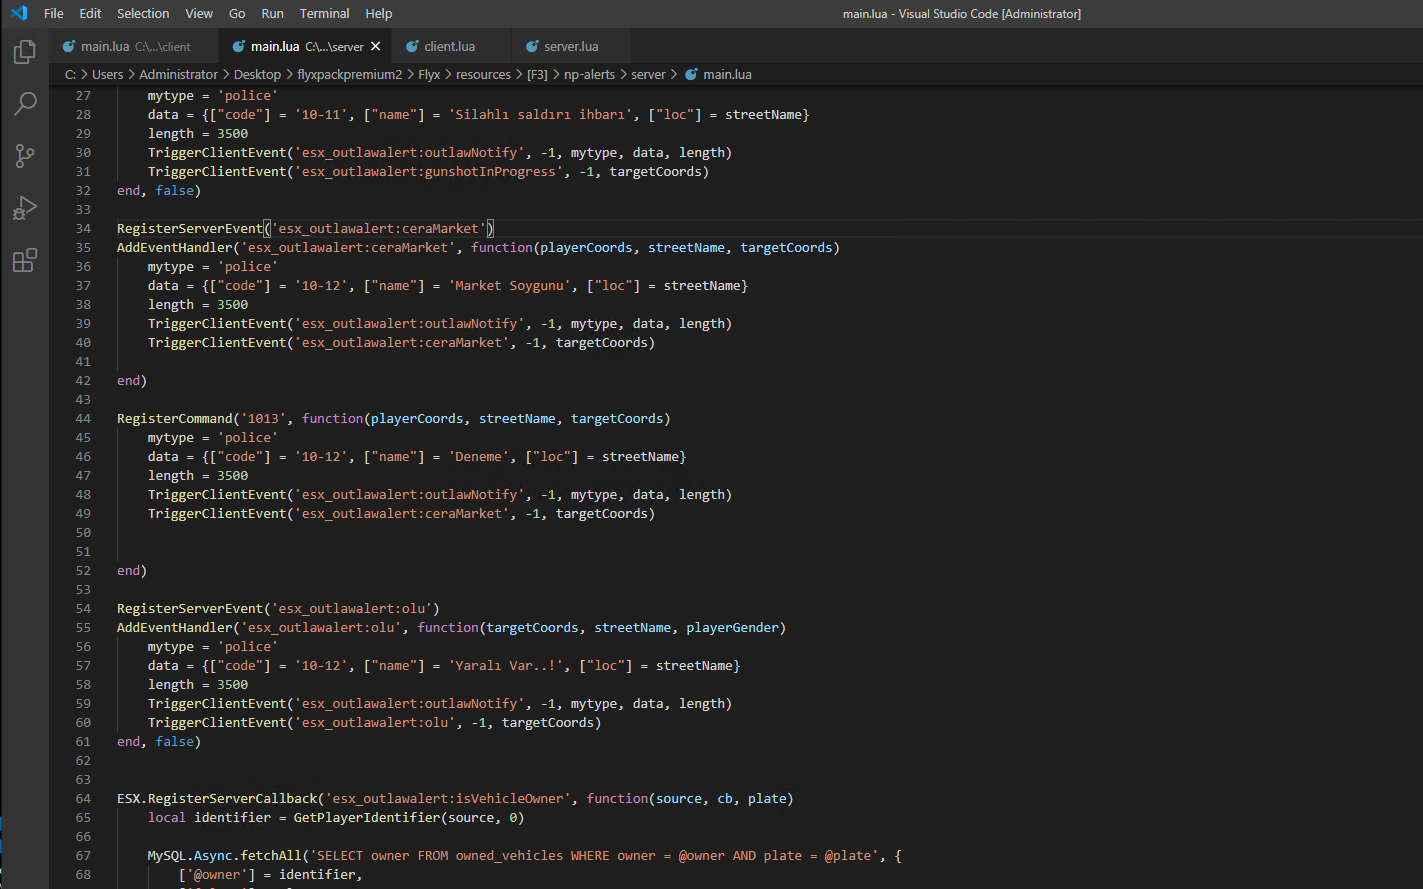Open the Run and Debug view
The image size is (1423, 889).
(25, 208)
